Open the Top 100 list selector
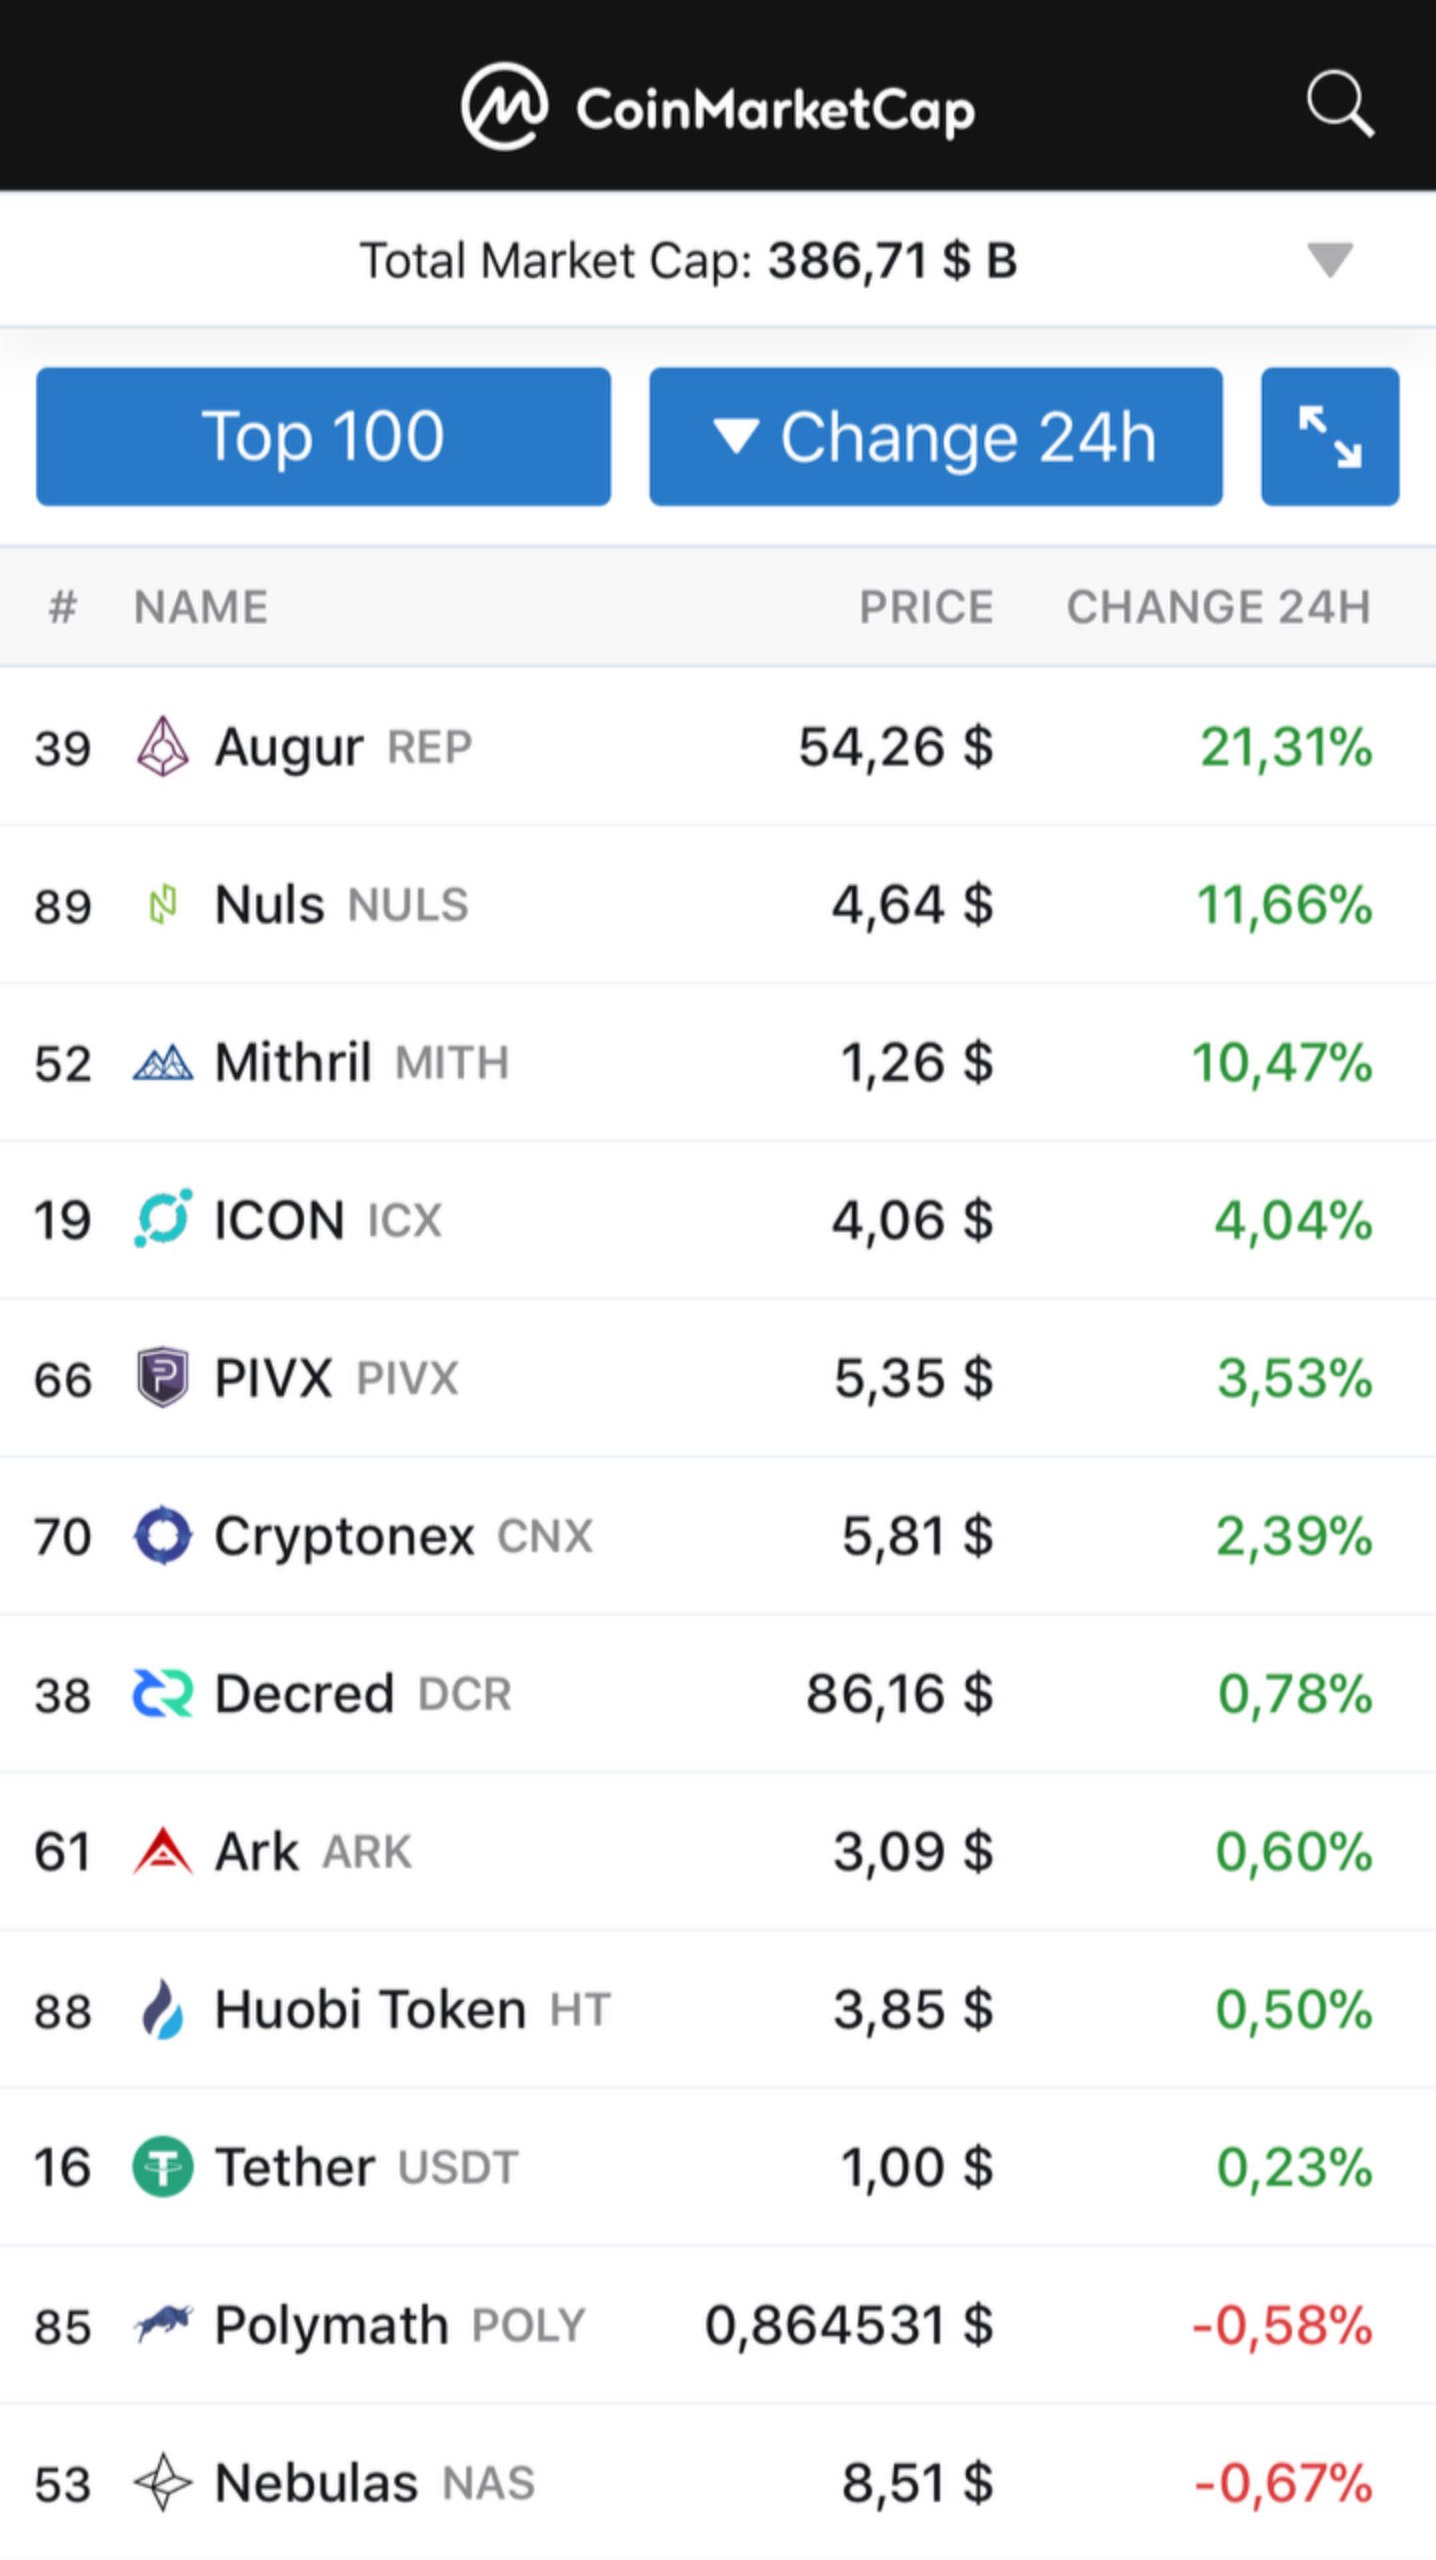 click(323, 436)
